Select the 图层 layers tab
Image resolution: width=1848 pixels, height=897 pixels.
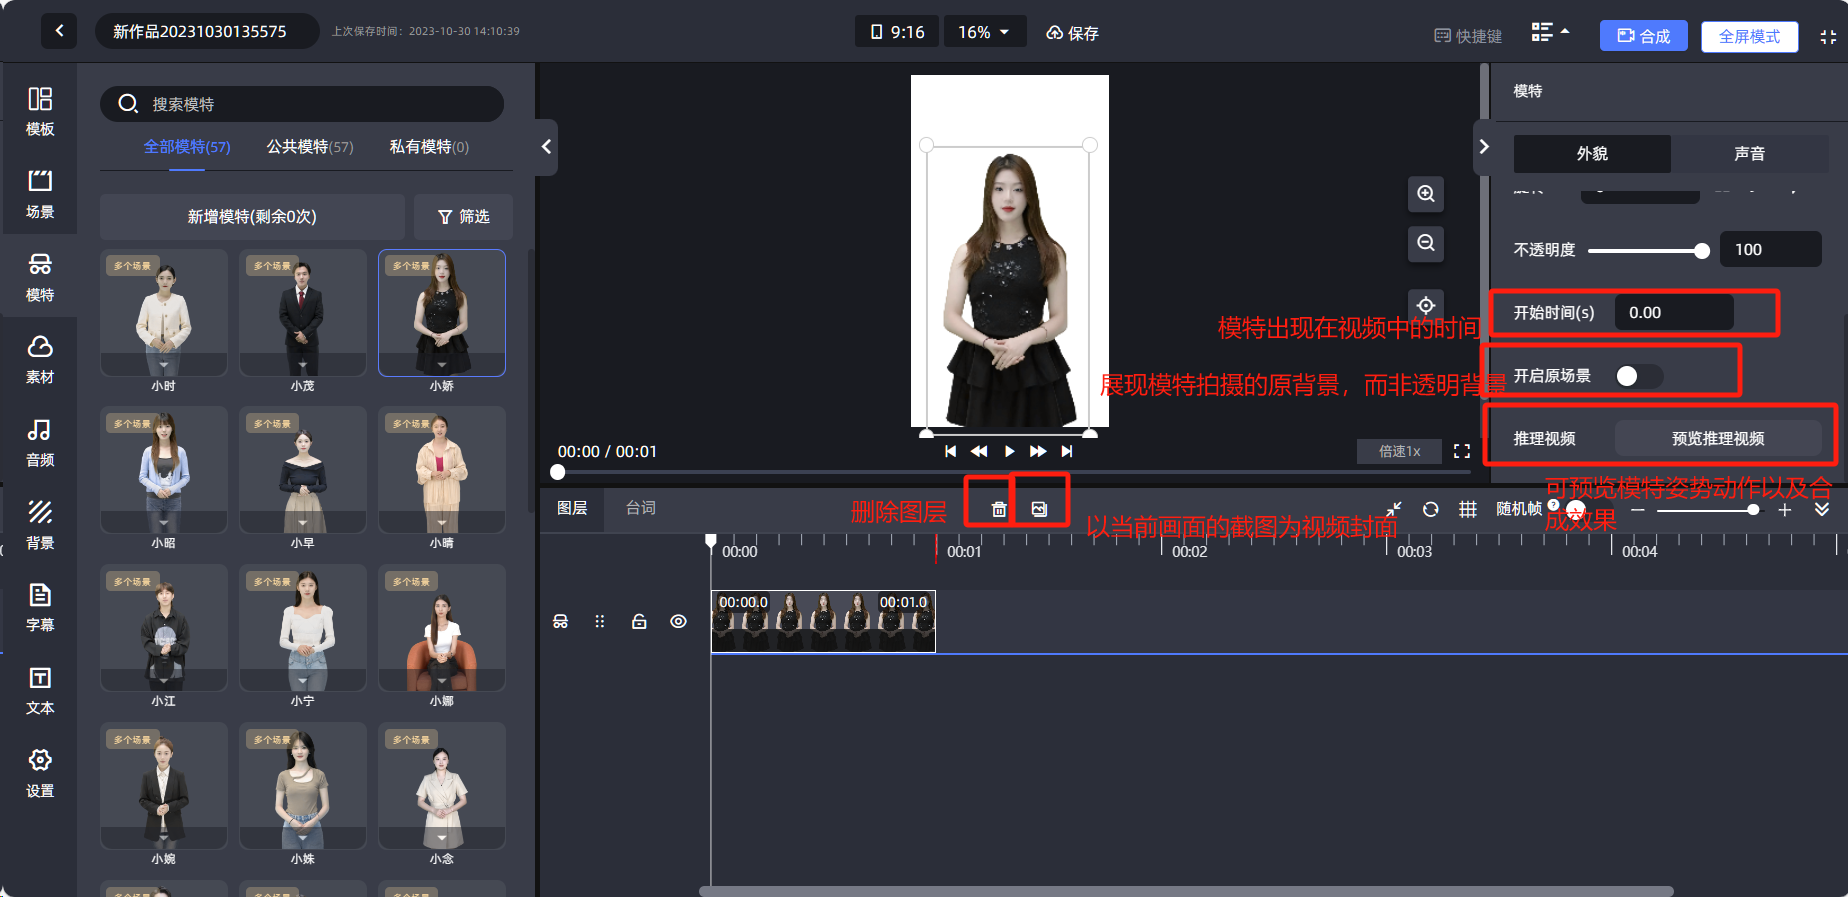(572, 508)
